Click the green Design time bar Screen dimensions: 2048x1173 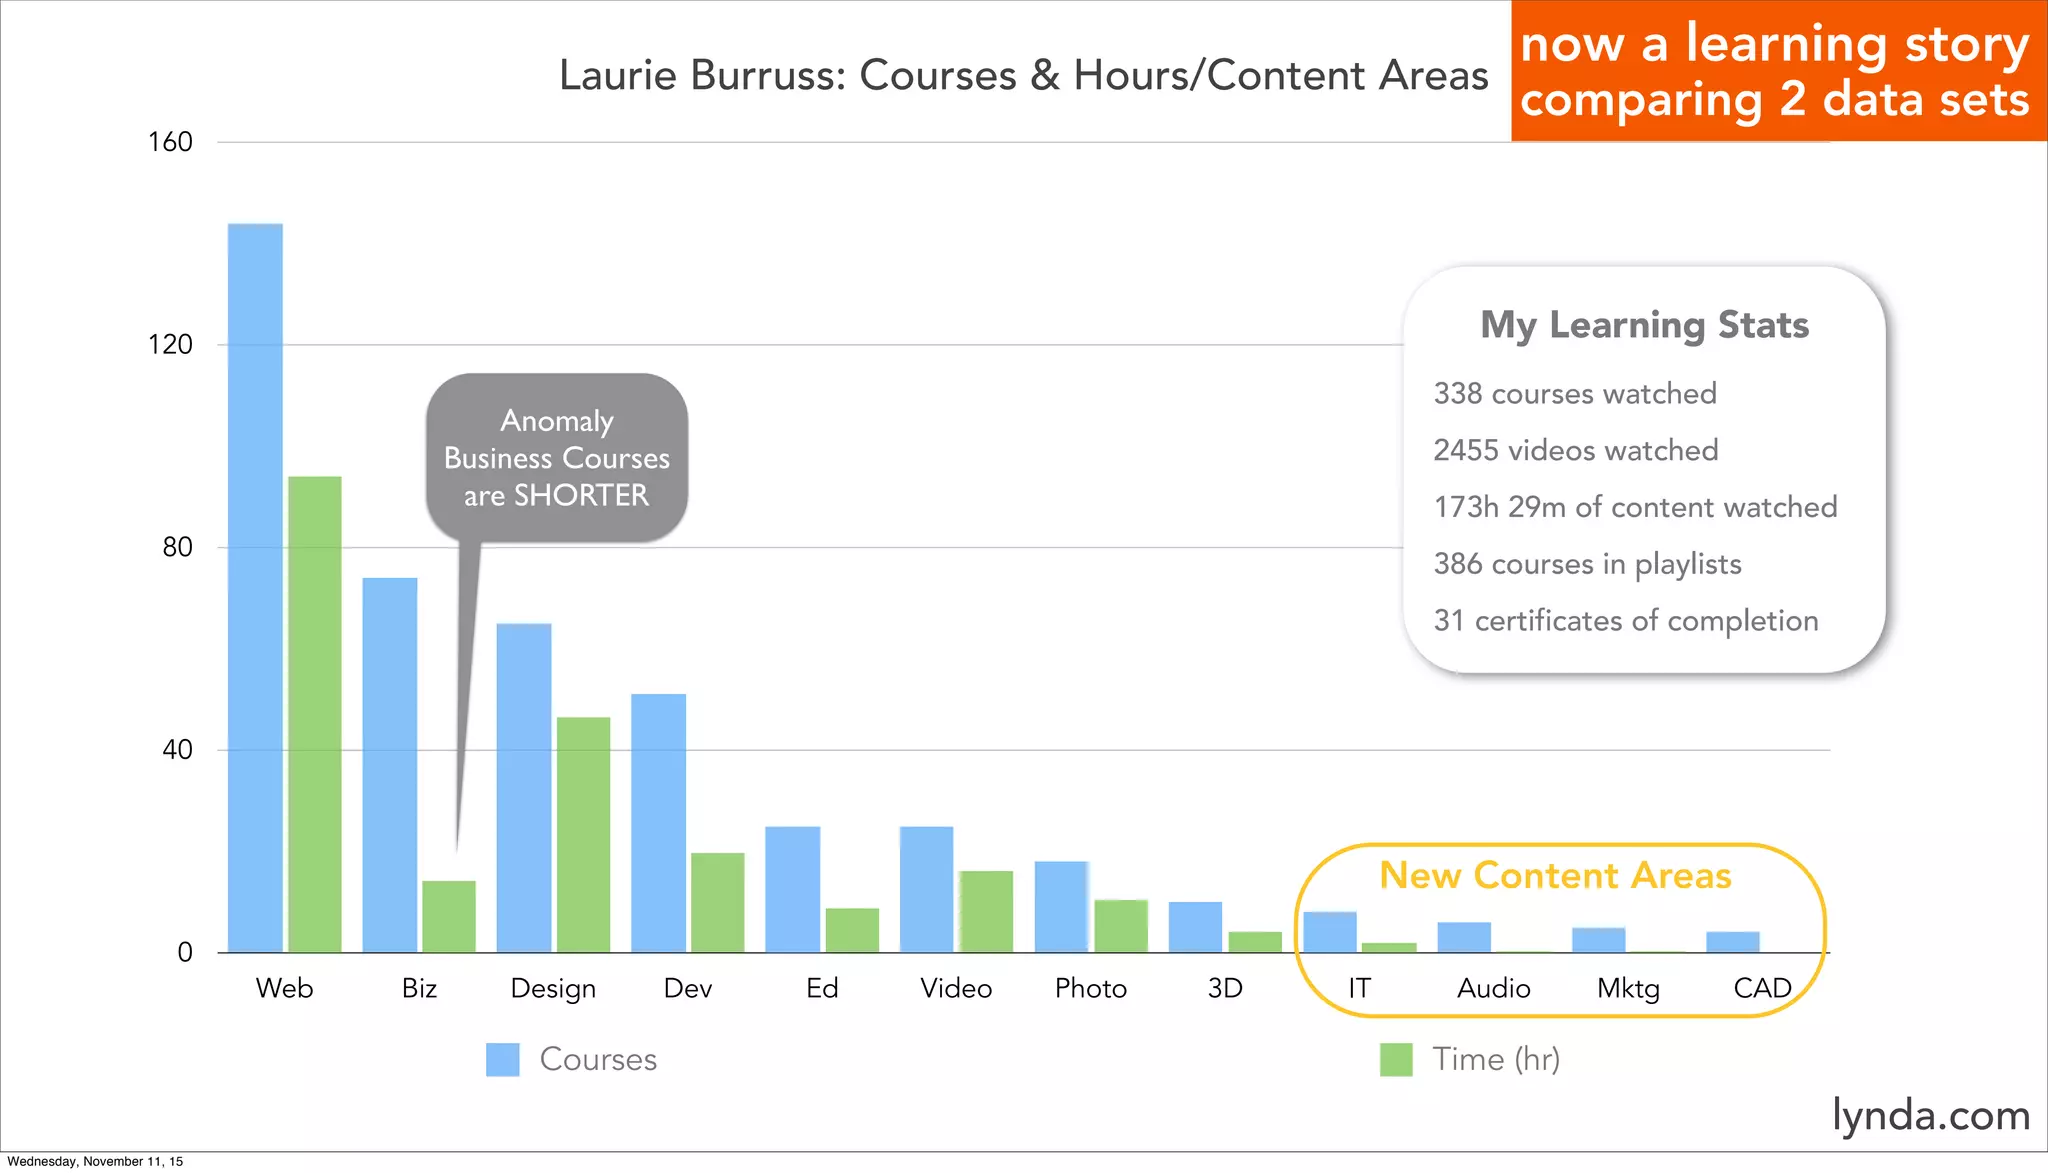tap(583, 834)
